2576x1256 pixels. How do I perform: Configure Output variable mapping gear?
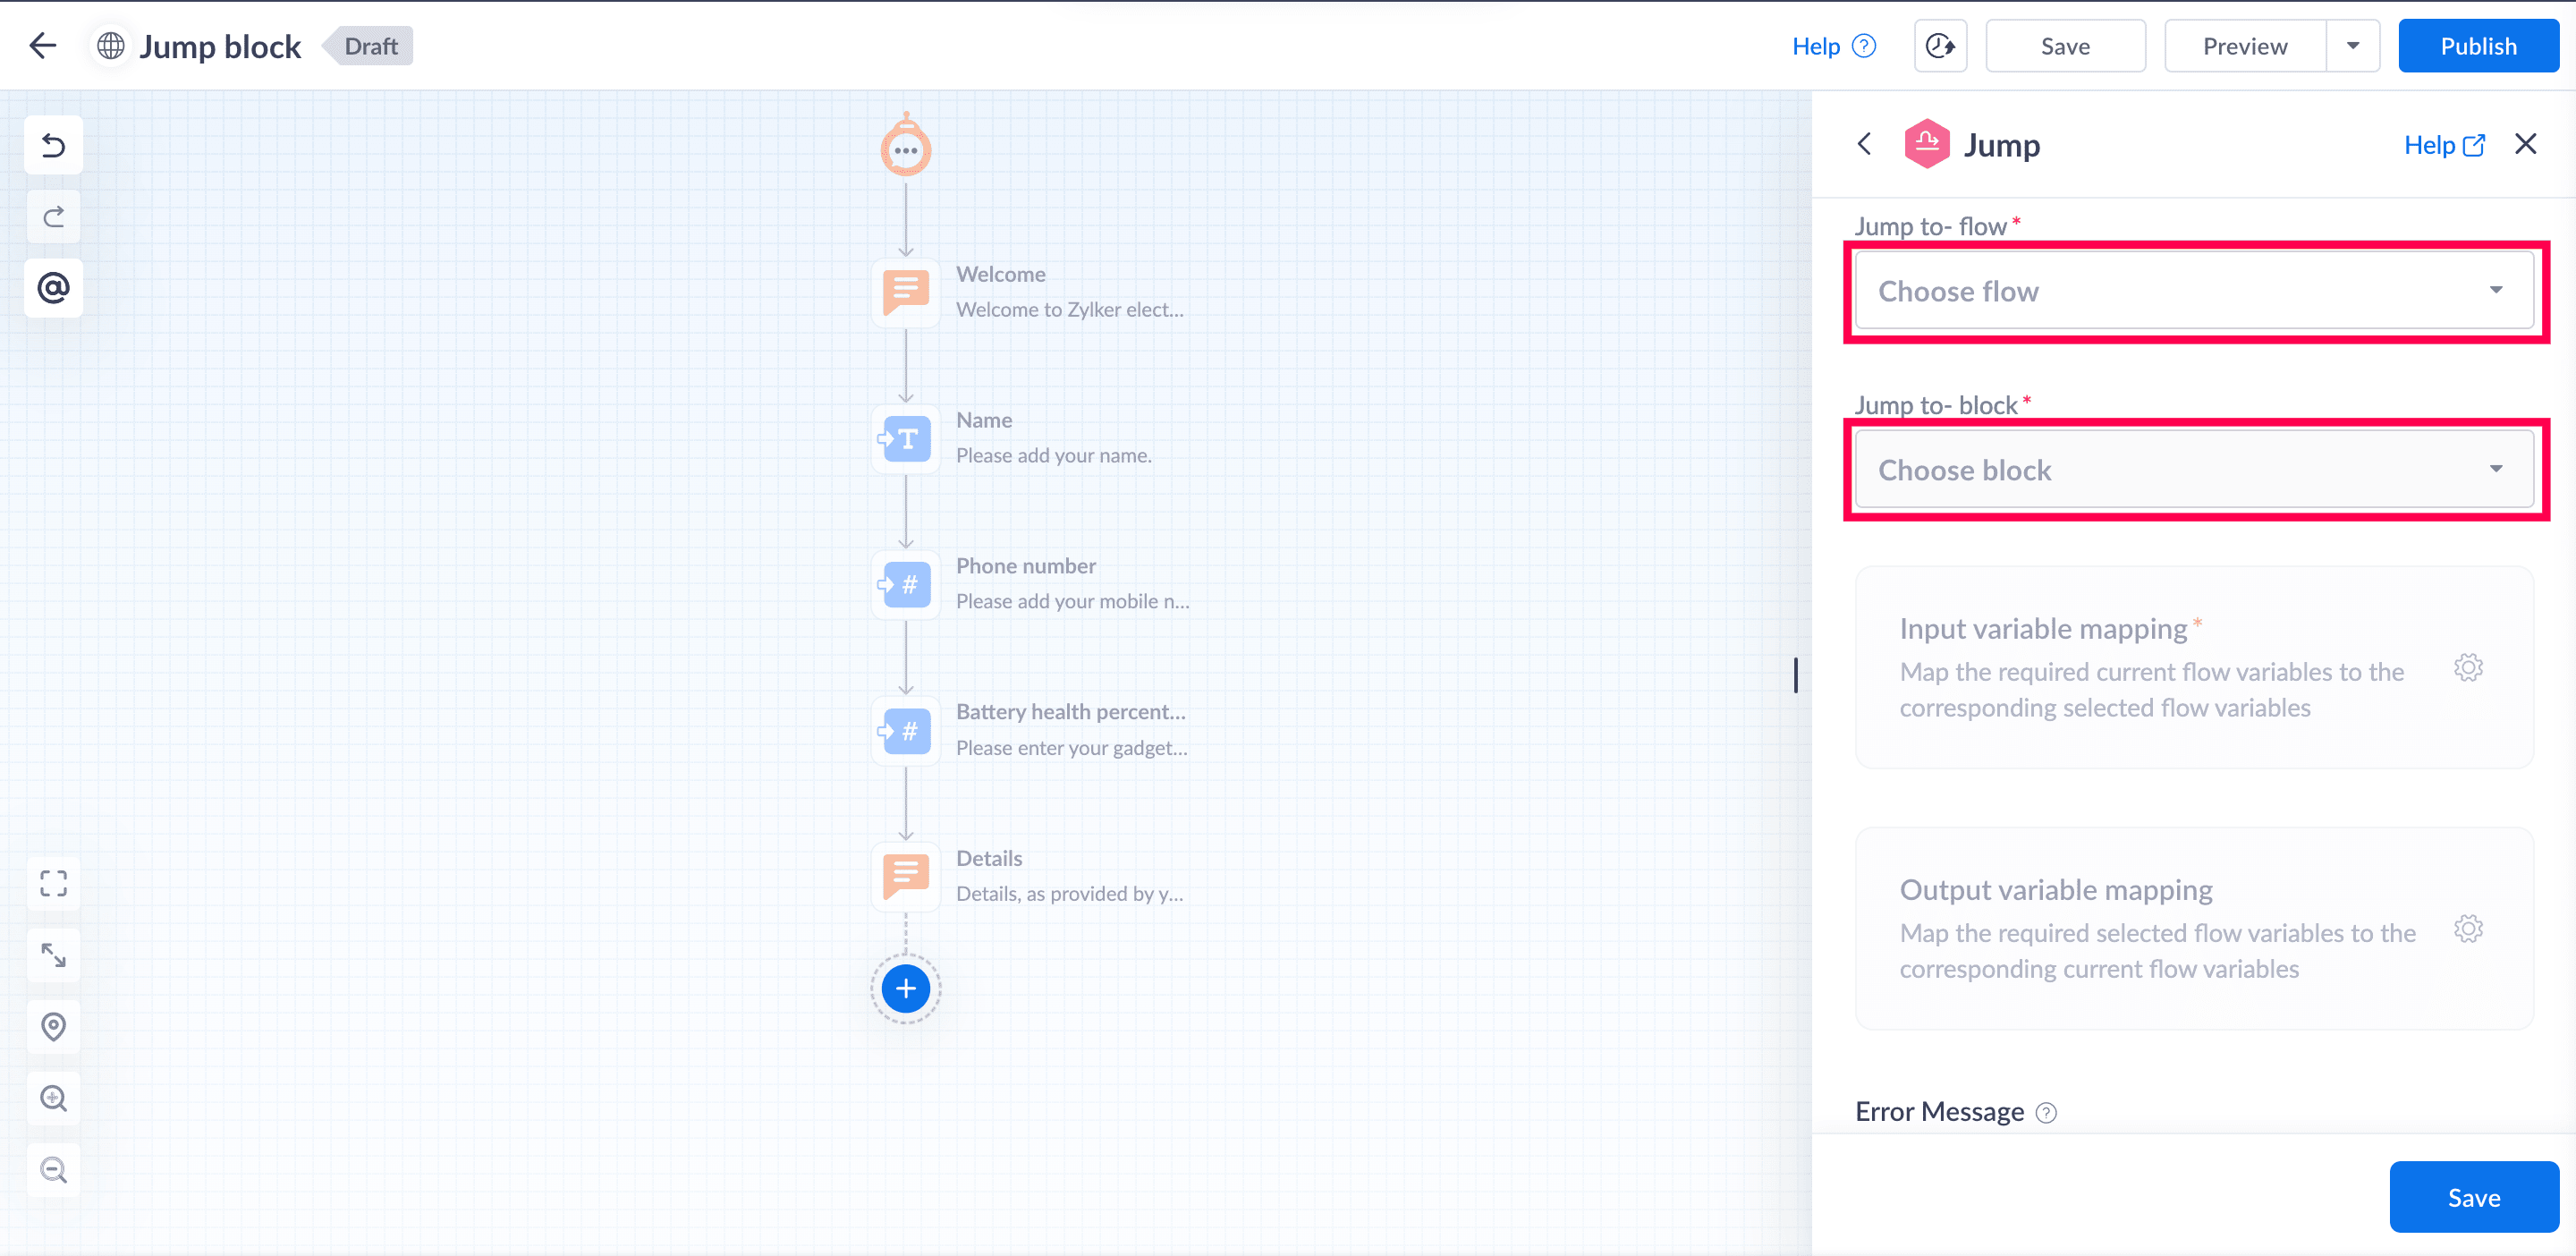click(x=2468, y=929)
